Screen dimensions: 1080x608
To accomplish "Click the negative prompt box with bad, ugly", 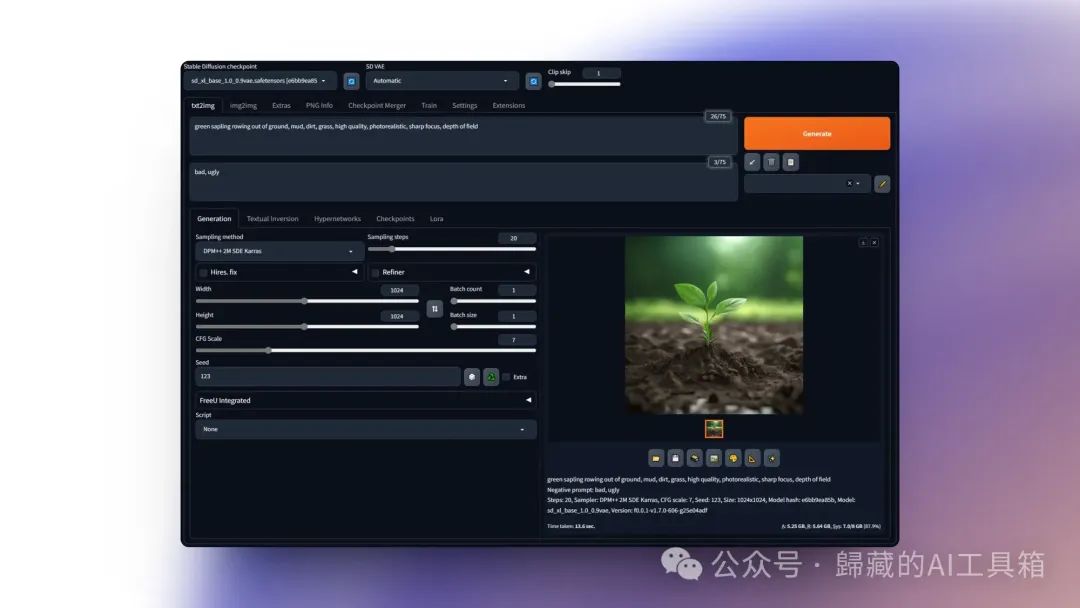I will click(464, 182).
